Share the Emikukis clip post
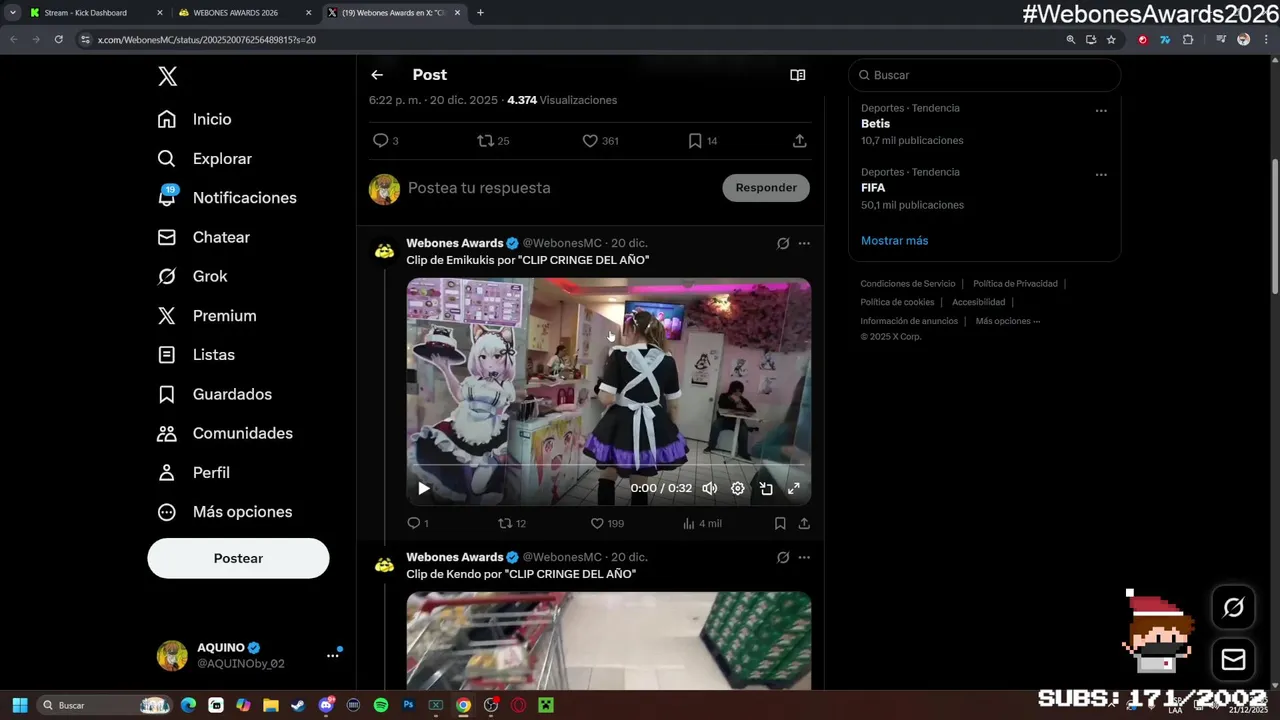Image resolution: width=1280 pixels, height=720 pixels. 804,523
